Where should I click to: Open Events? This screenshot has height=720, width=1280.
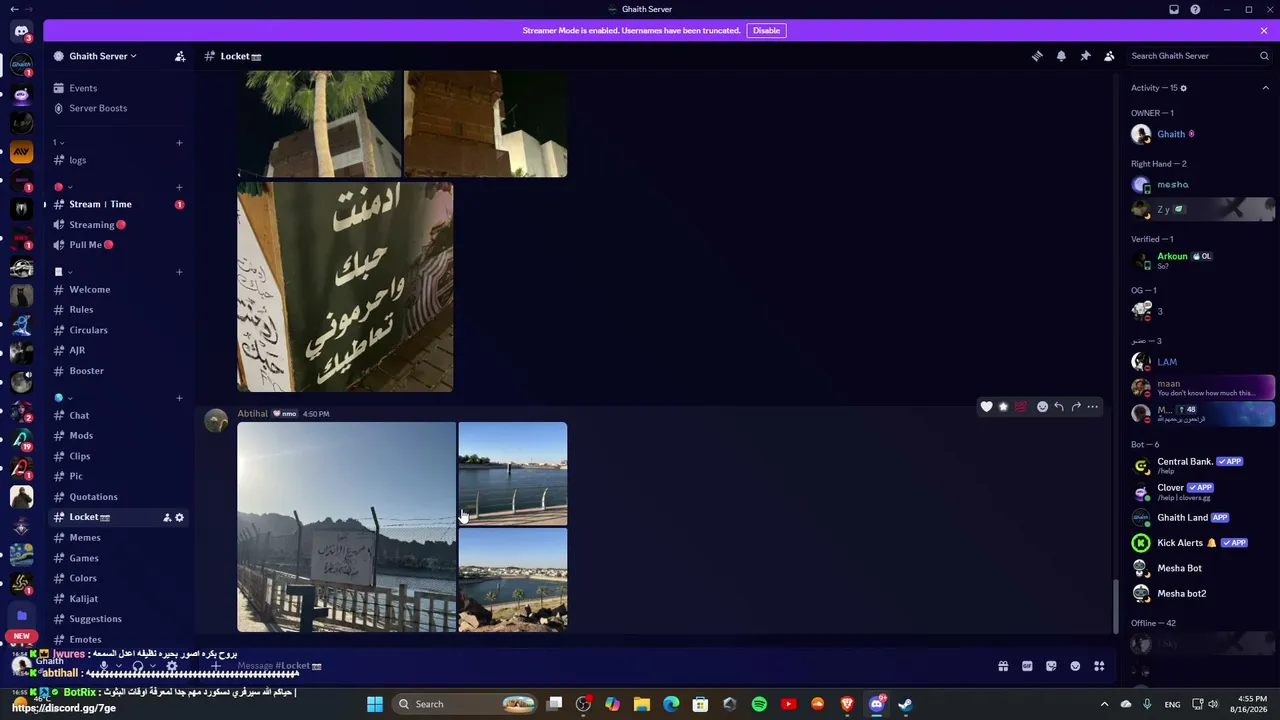pos(83,88)
